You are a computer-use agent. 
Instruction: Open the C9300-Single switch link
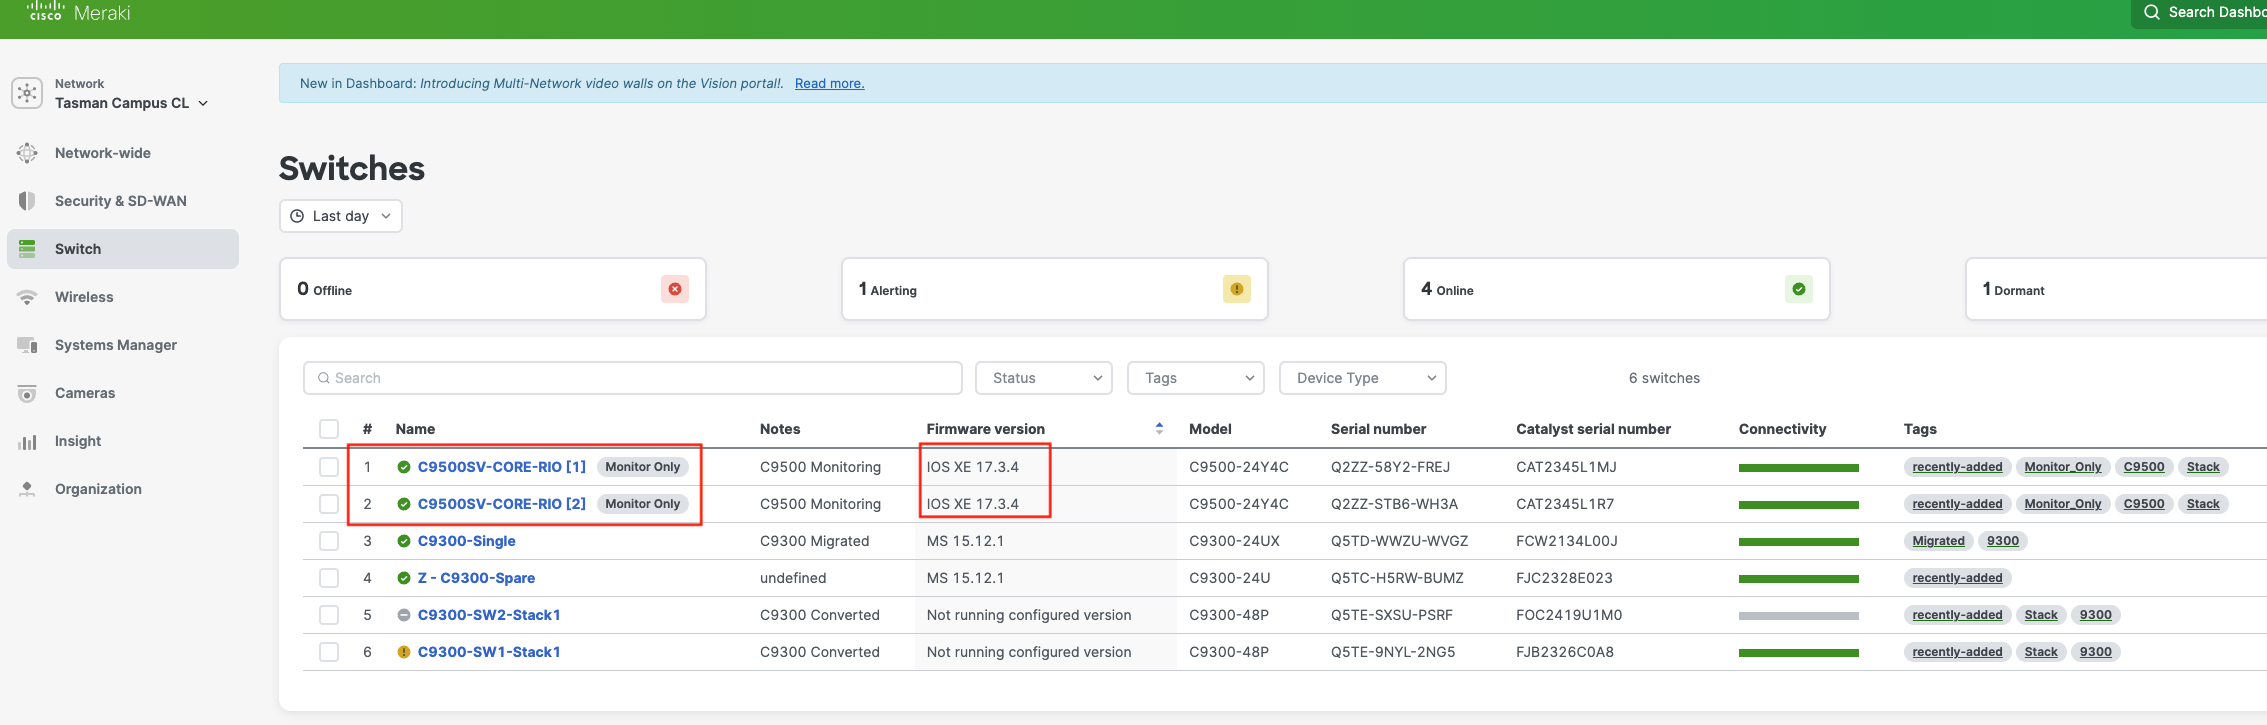pos(467,541)
